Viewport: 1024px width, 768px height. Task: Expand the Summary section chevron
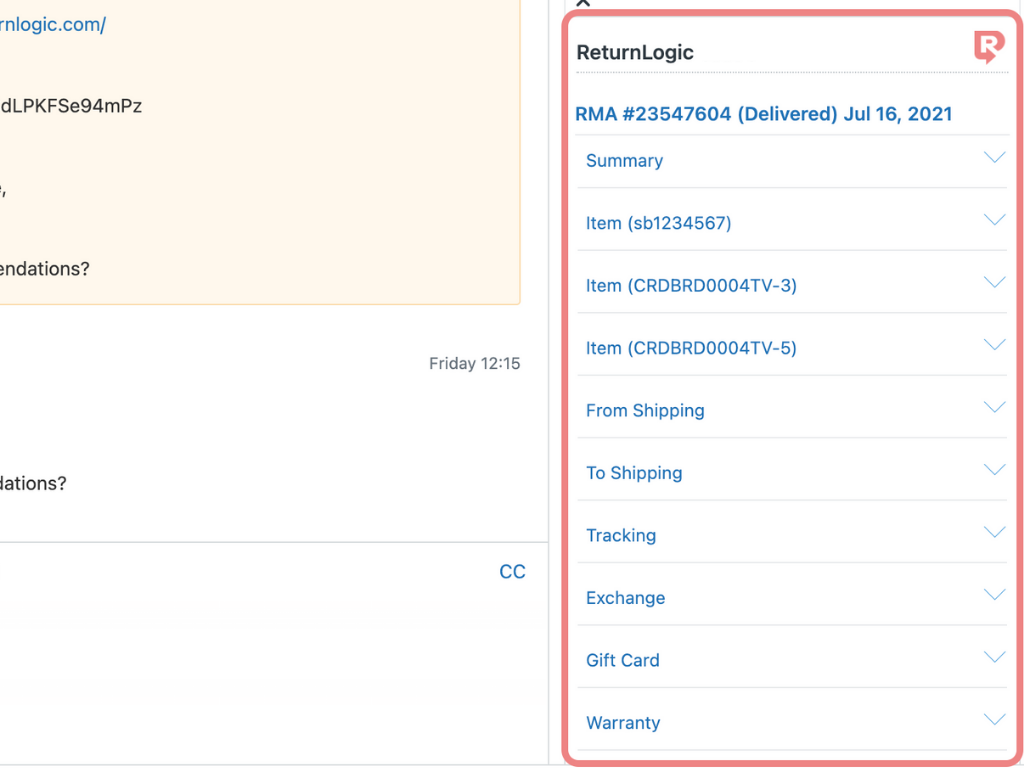point(993,158)
